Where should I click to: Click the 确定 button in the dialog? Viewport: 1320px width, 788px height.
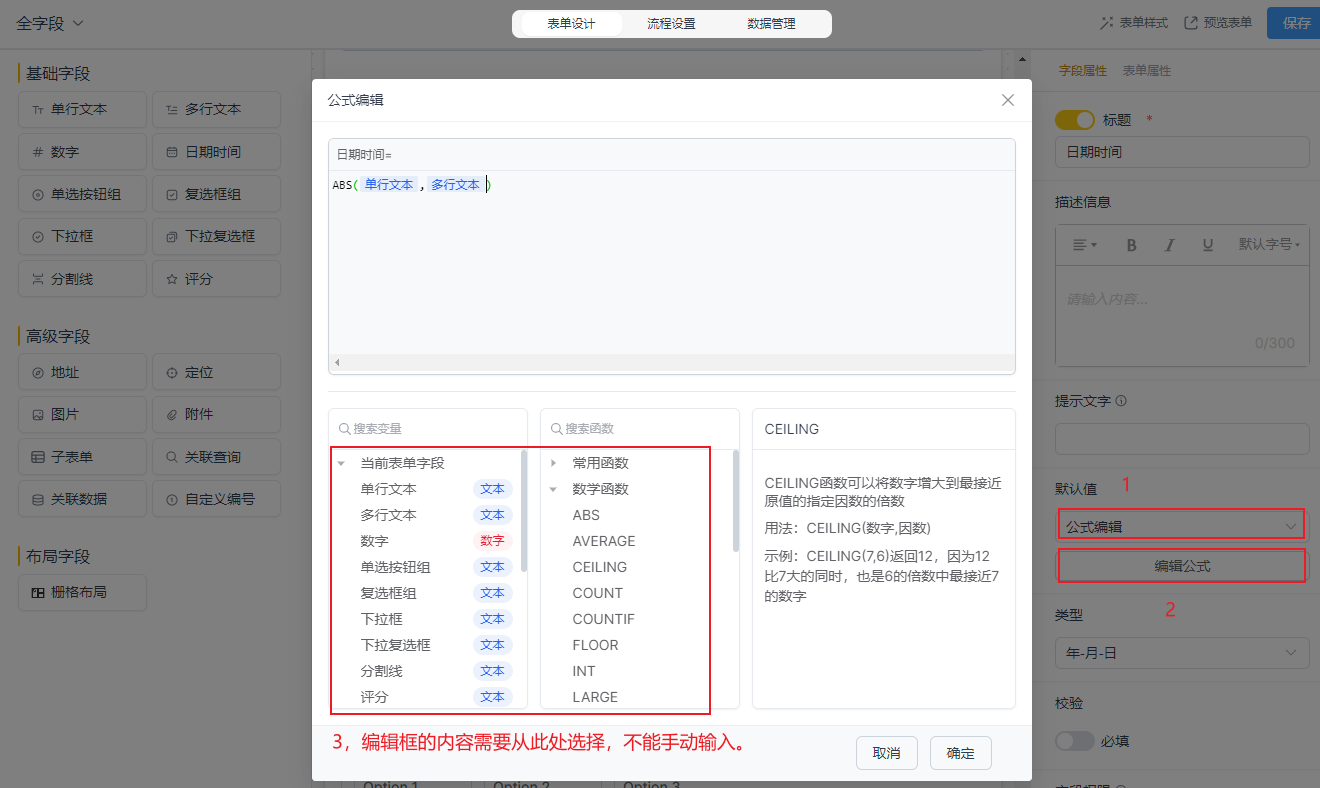click(961, 753)
